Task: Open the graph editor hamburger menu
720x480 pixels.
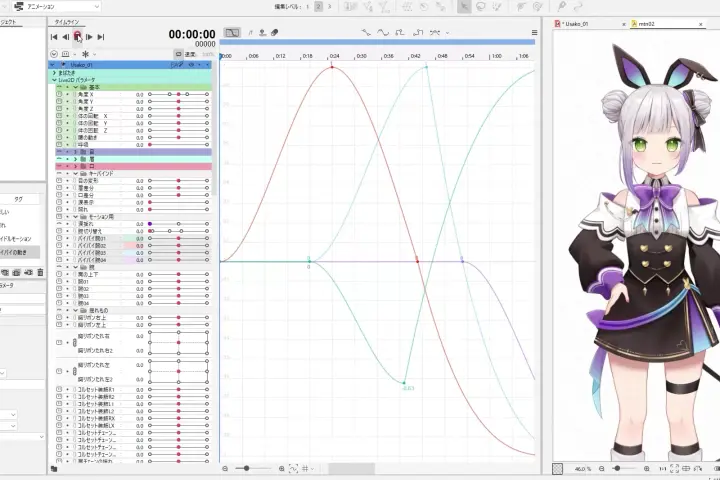Action: click(x=534, y=33)
